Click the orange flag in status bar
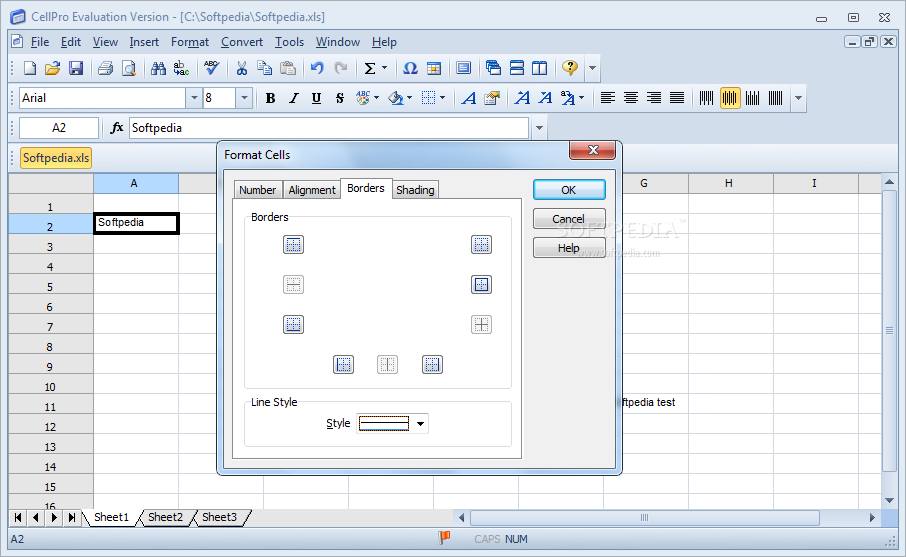 tap(444, 538)
